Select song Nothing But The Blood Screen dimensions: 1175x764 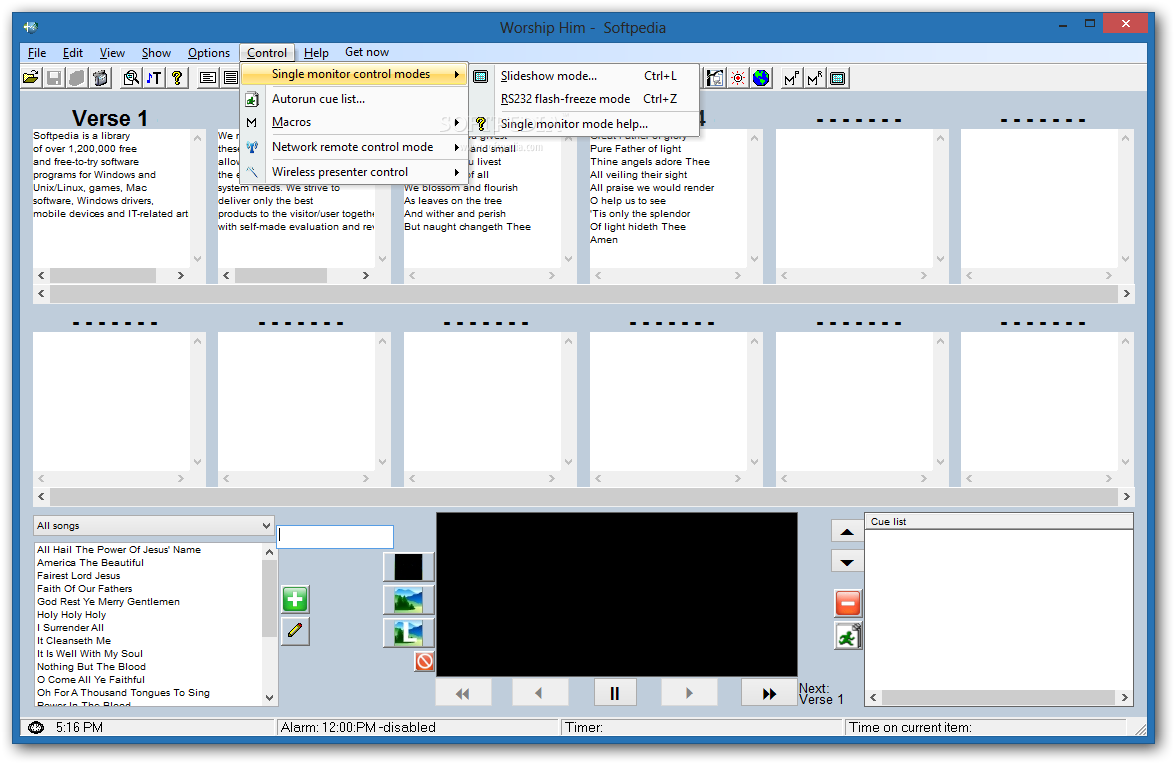[x=91, y=667]
